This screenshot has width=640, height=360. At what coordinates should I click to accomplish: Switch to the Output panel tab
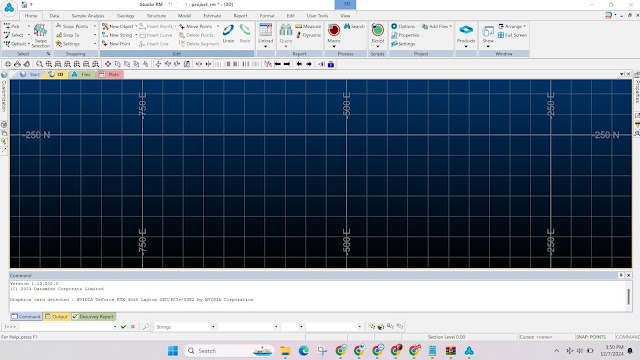(56, 316)
